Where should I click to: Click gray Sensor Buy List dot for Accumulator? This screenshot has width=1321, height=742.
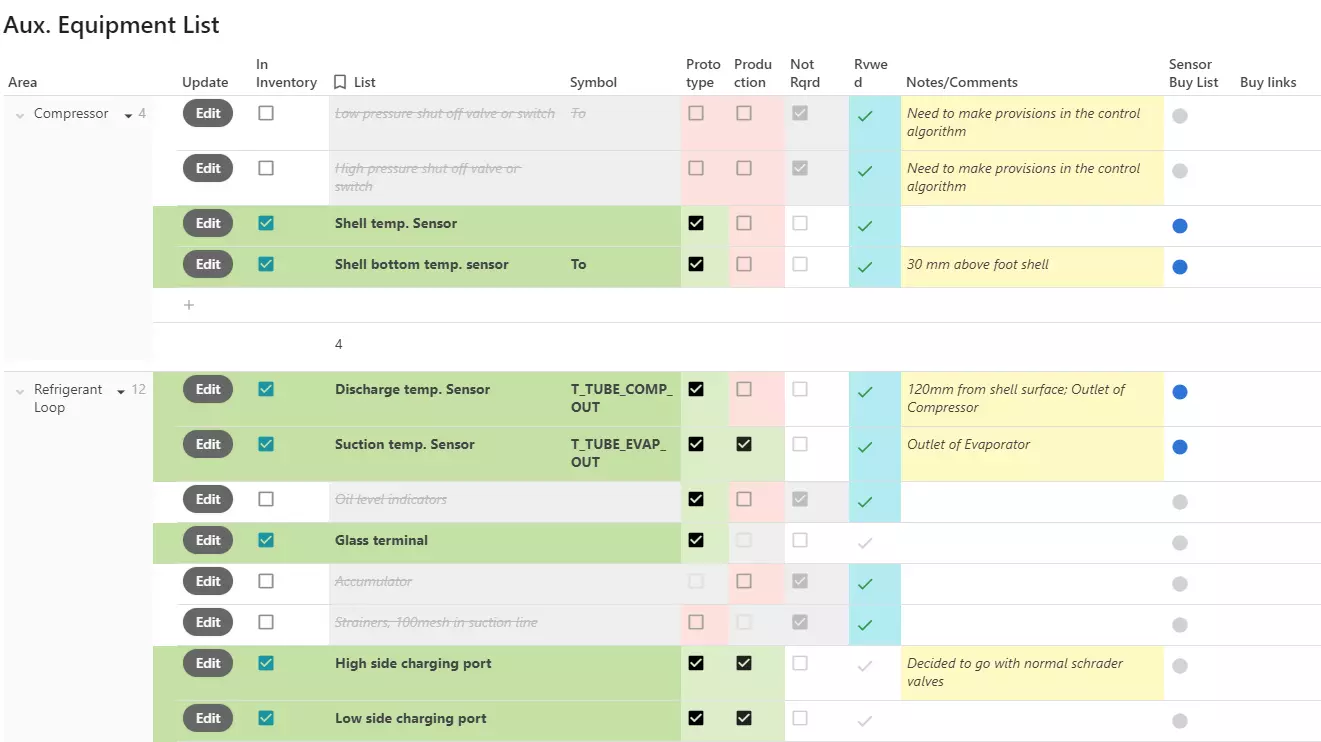pos(1180,584)
